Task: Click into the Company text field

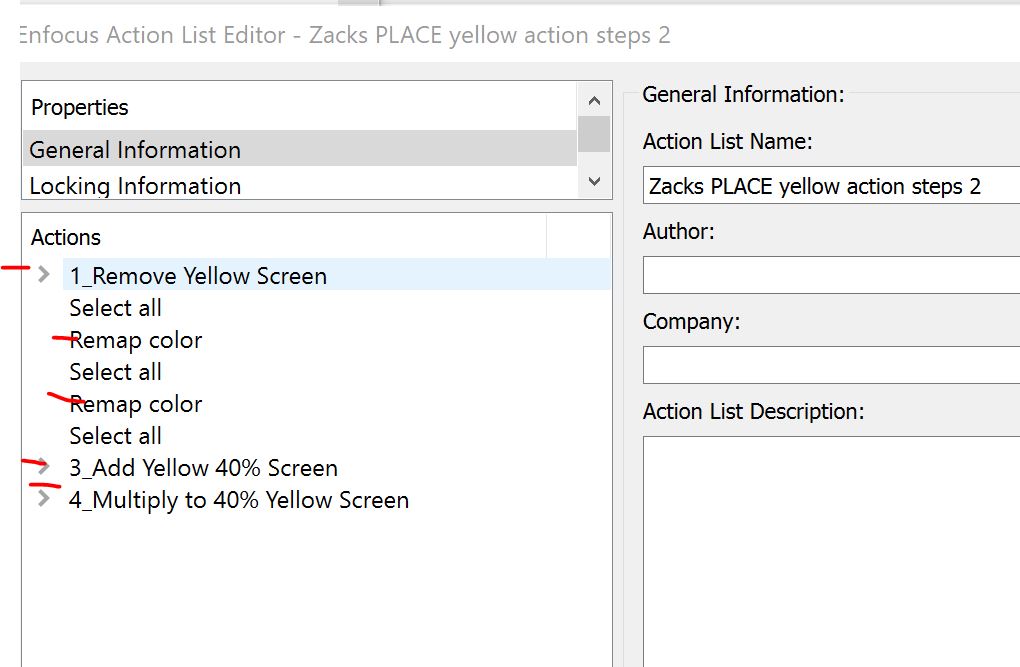Action: pyautogui.click(x=830, y=365)
